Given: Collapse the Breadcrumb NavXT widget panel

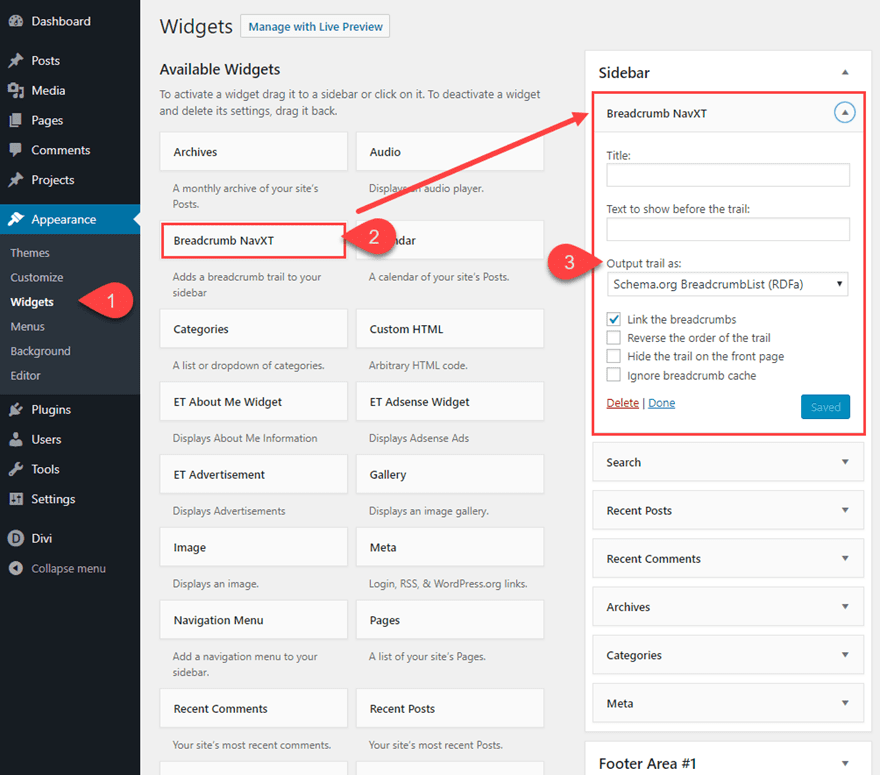Looking at the screenshot, I should [844, 113].
